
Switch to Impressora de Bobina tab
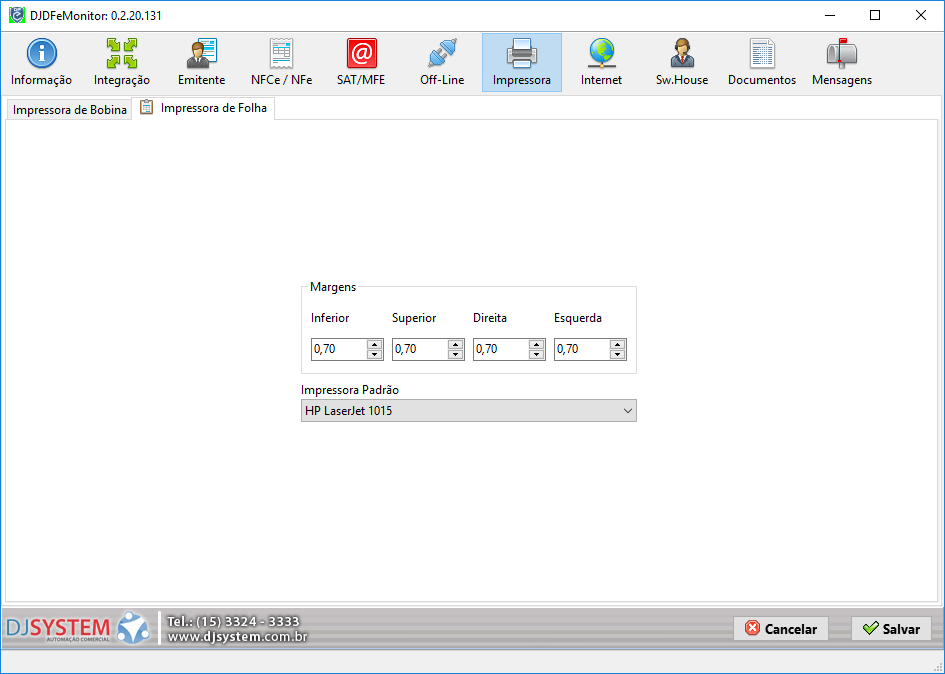69,110
